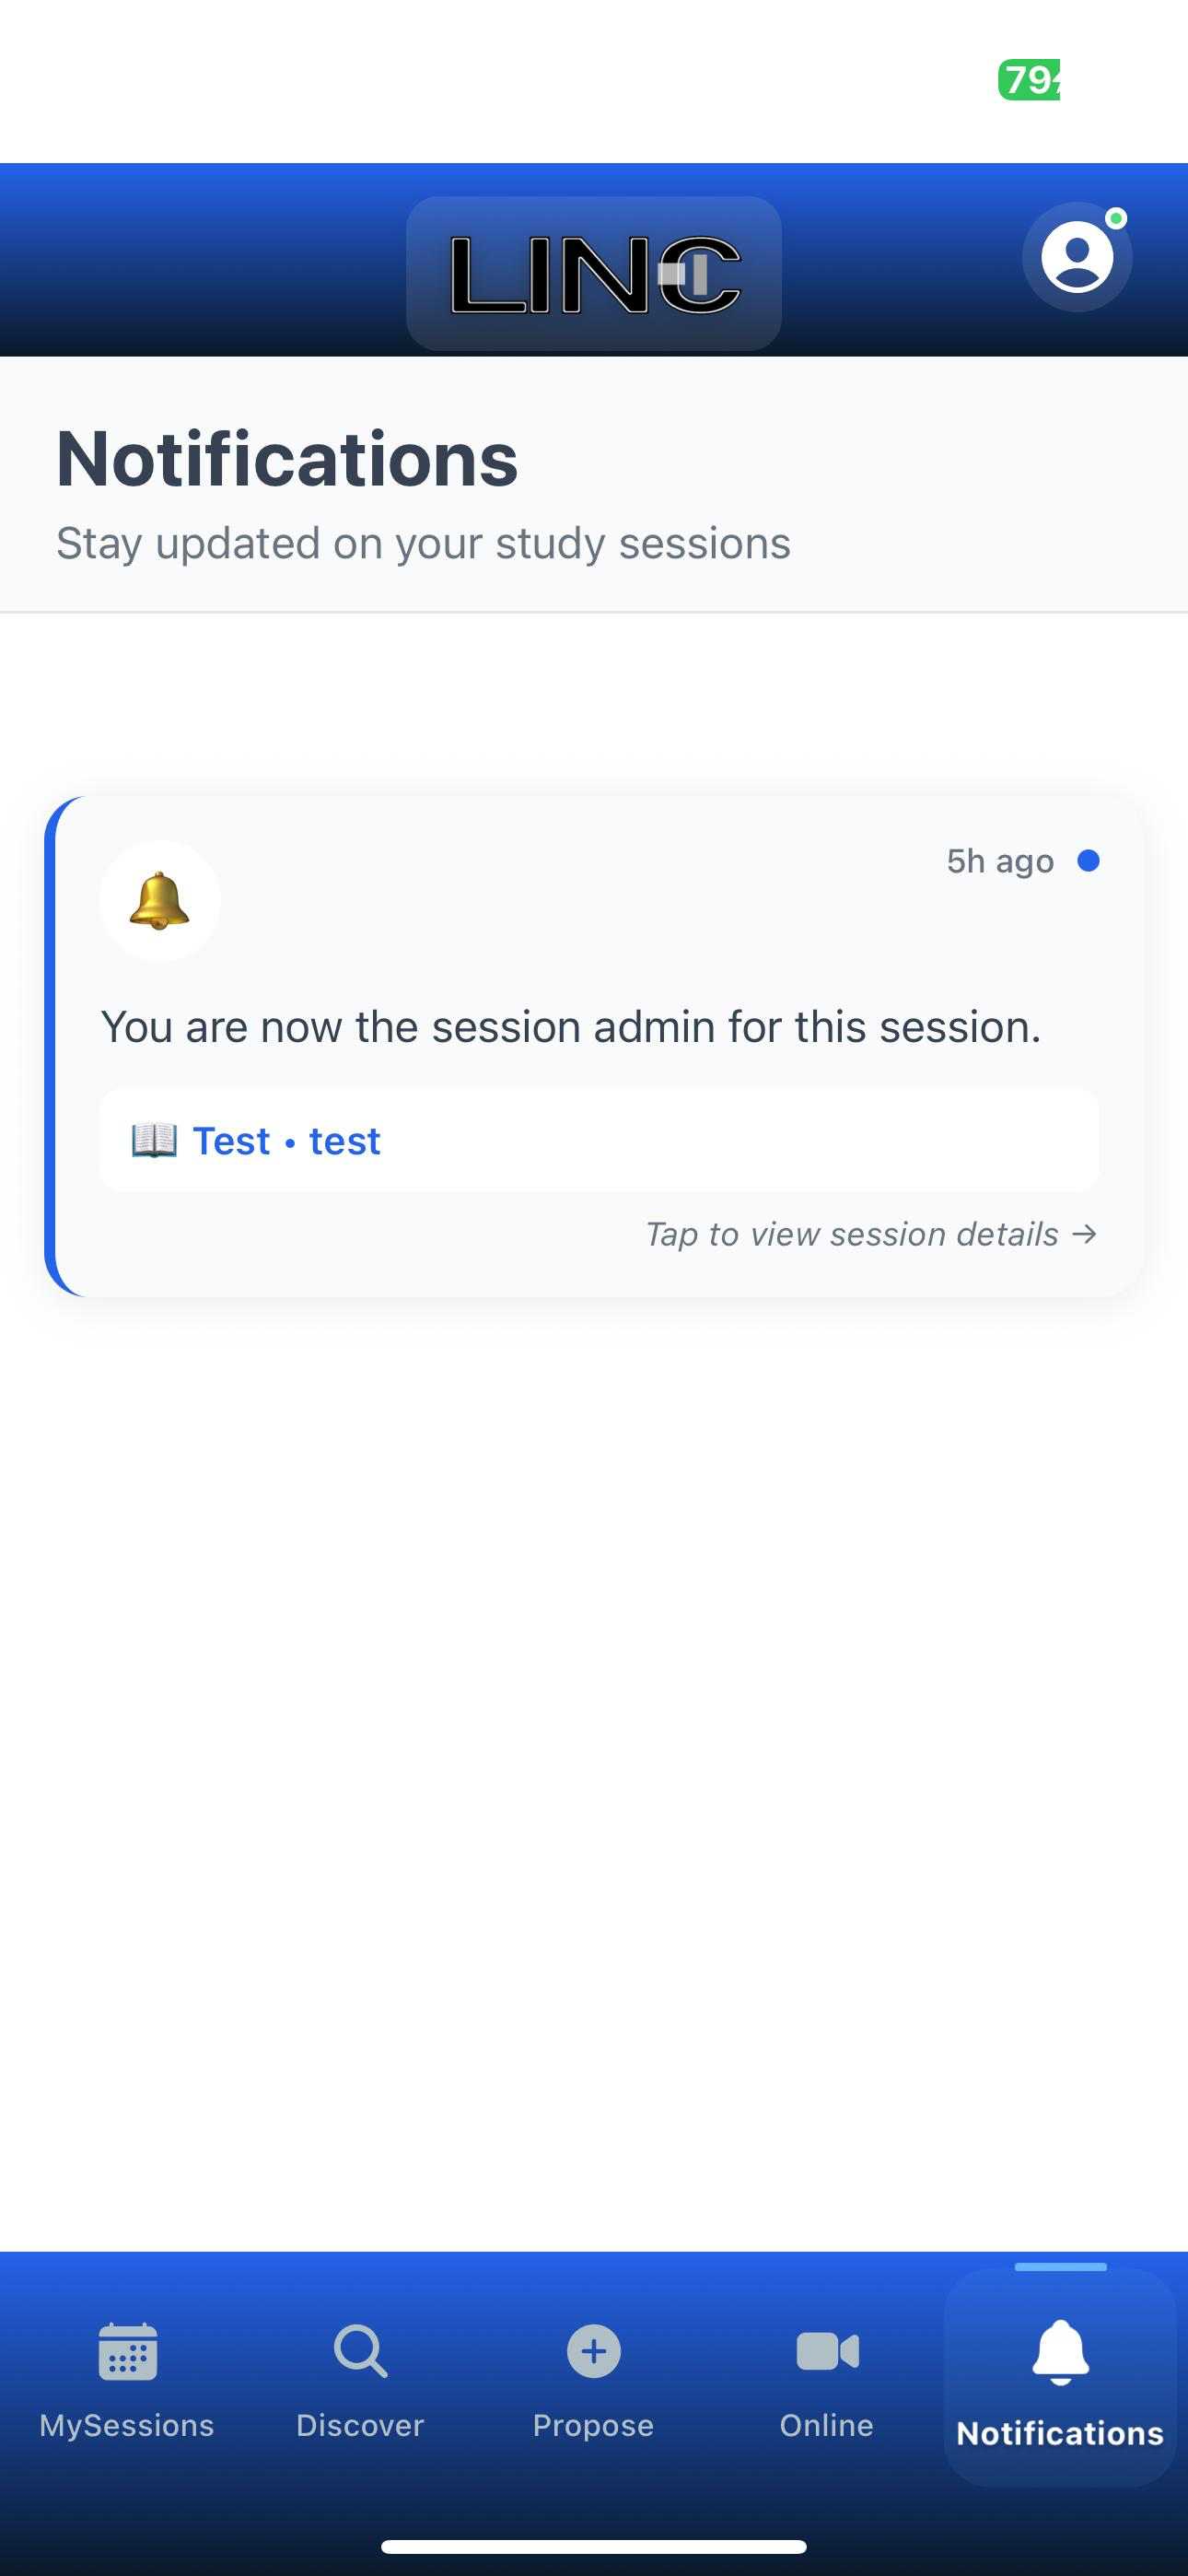Open MySessions calendar icon
1188x2576 pixels.
point(127,2351)
